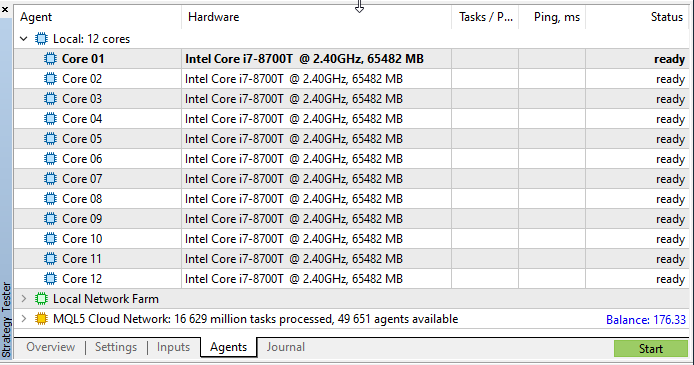Viewport: 694px width, 365px height.
Task: Open the Journal tab
Action: tap(285, 347)
